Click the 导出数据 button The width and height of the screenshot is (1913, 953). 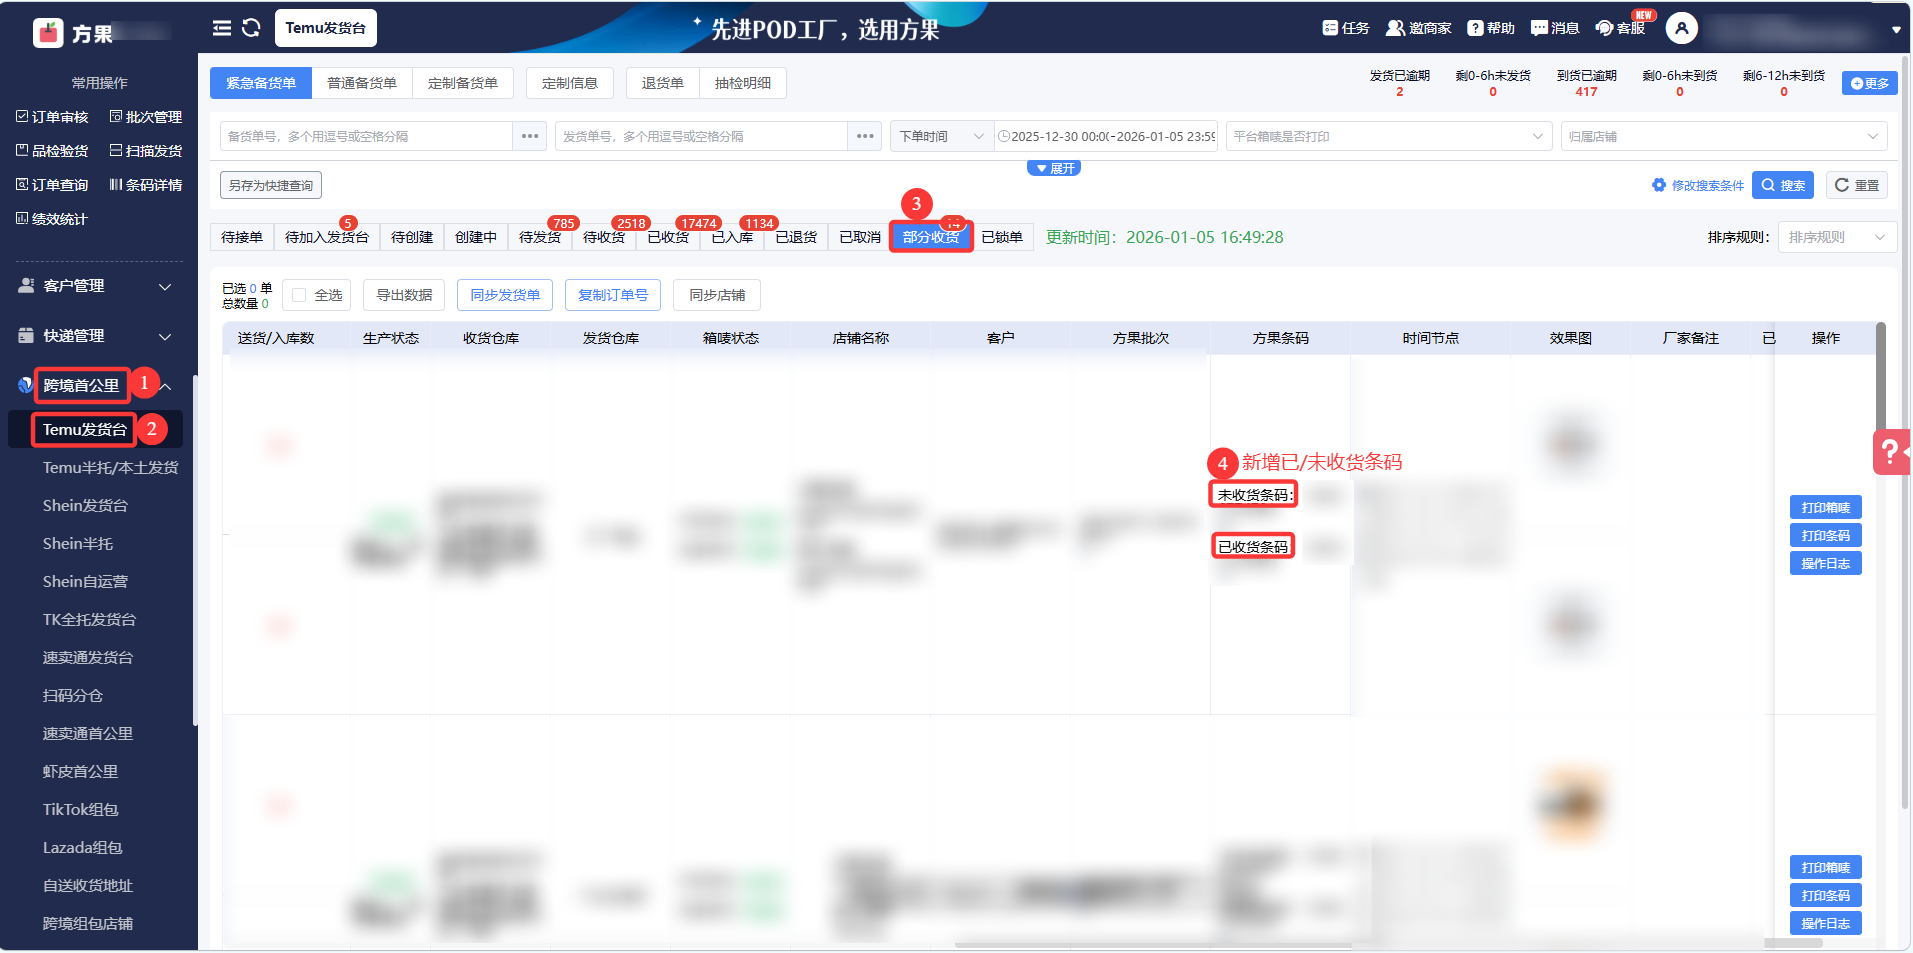(x=404, y=295)
